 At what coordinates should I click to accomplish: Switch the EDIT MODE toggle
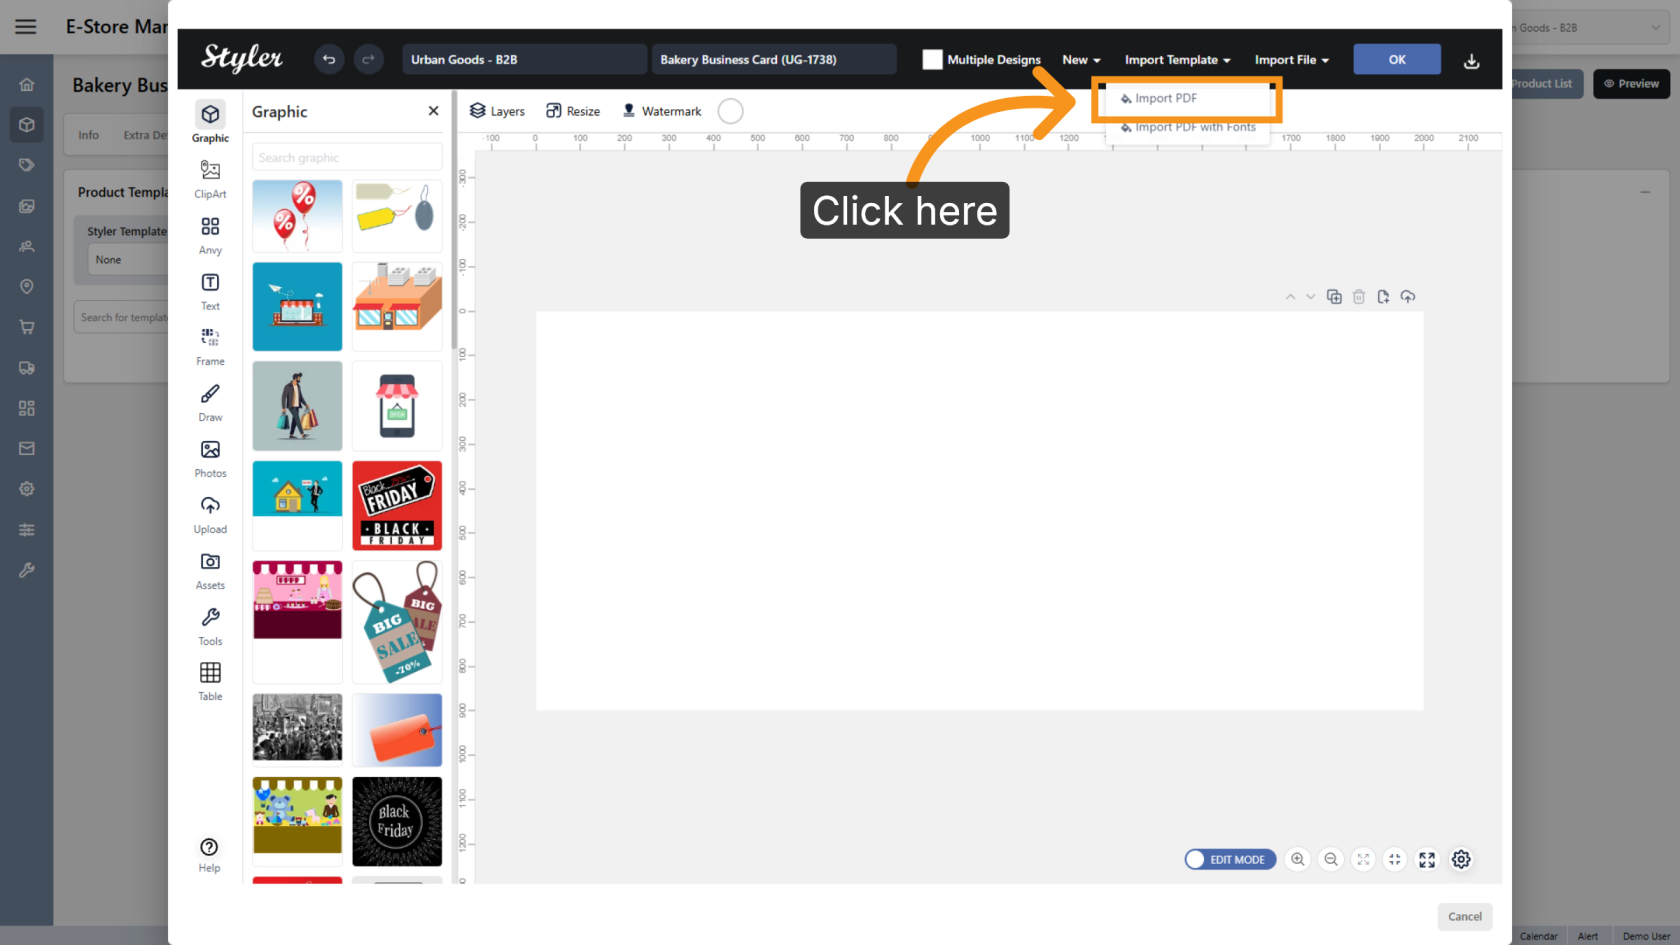[1230, 859]
